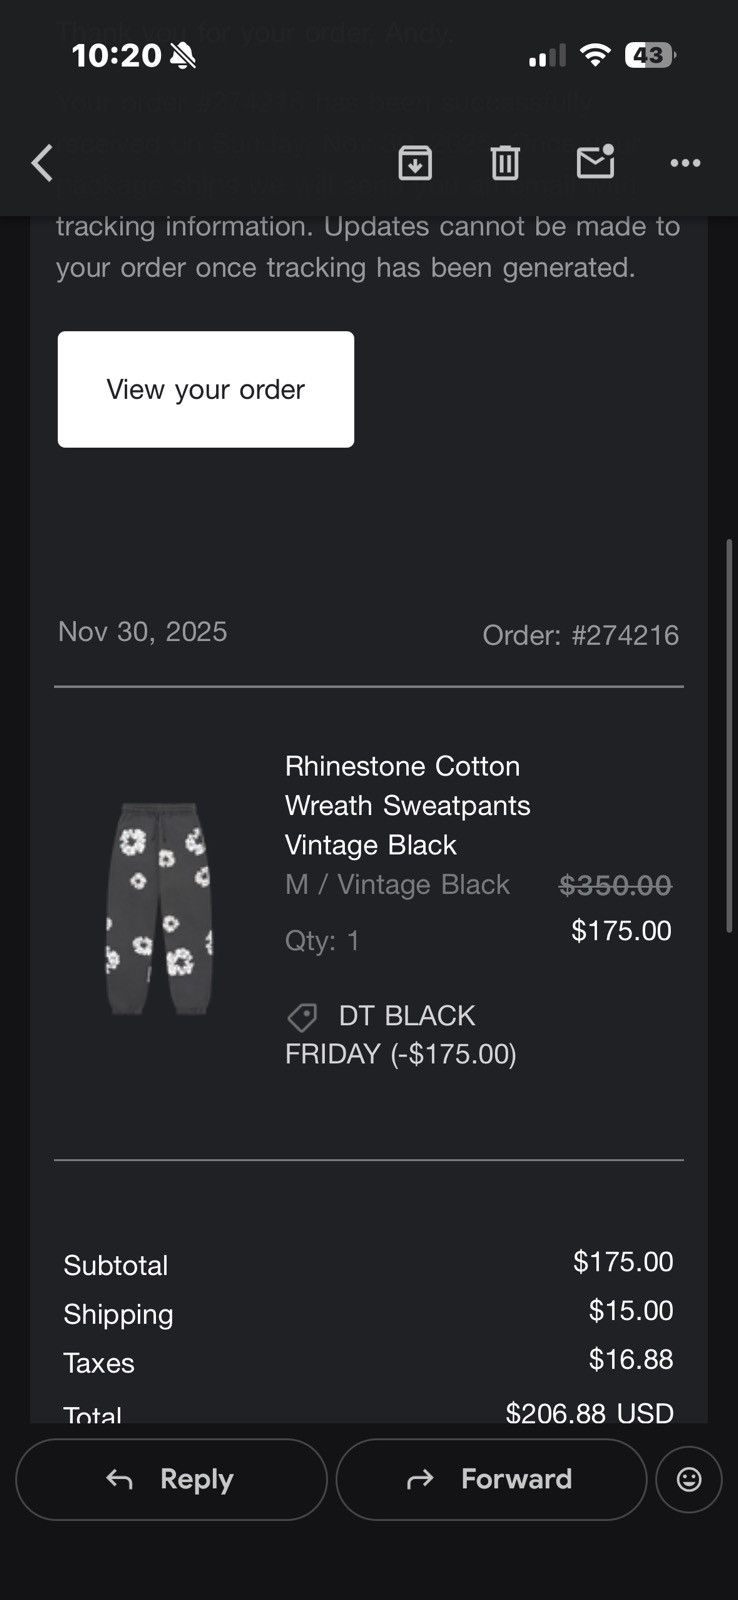738x1600 pixels.
Task: Tap the silent mode bell icon
Action: (183, 56)
